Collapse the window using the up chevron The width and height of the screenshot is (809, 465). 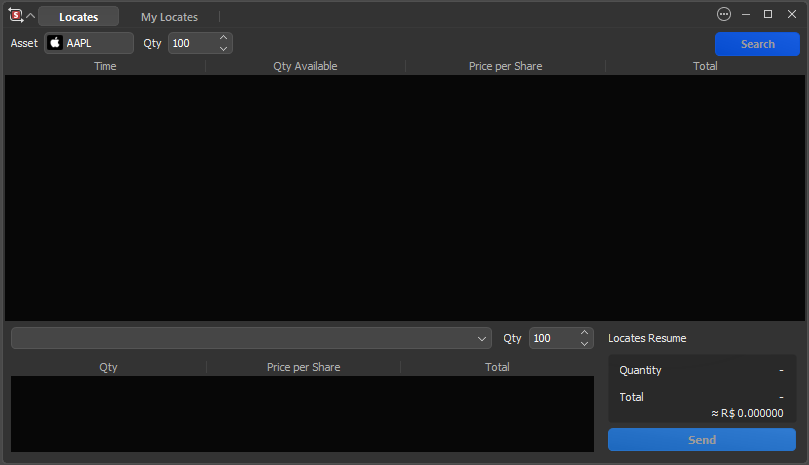coord(30,16)
